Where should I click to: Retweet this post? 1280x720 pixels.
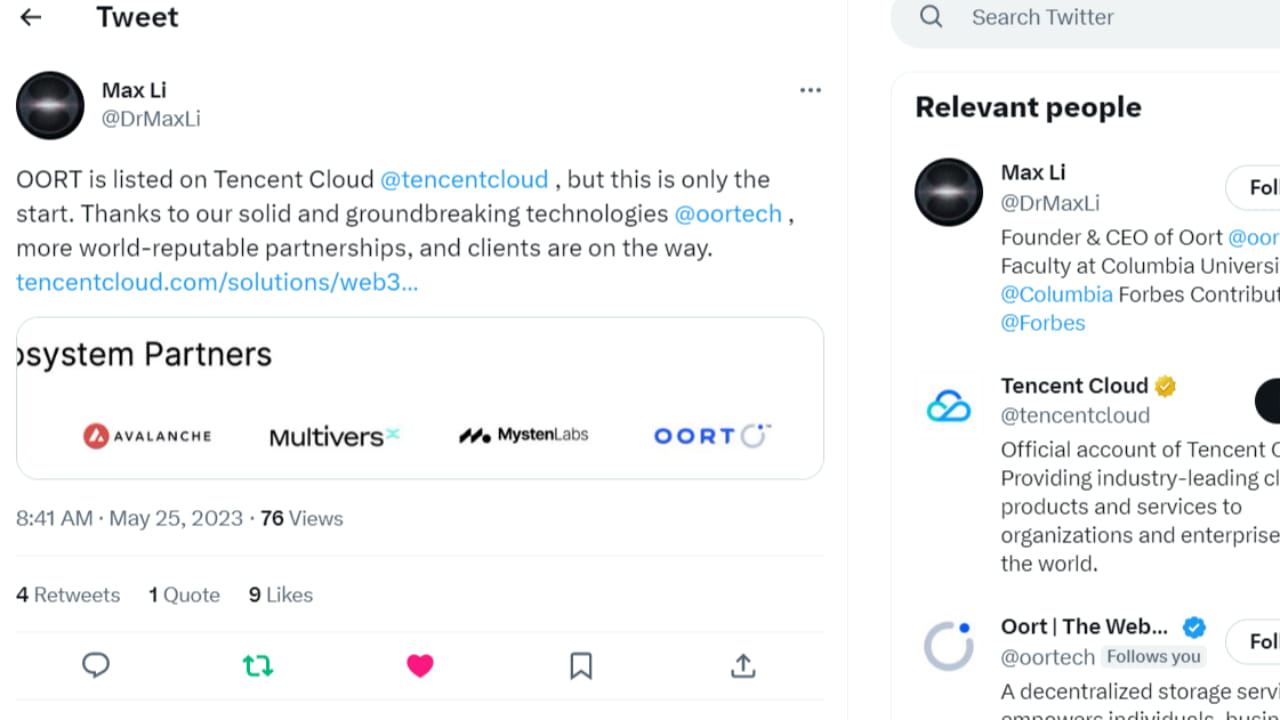tap(258, 665)
